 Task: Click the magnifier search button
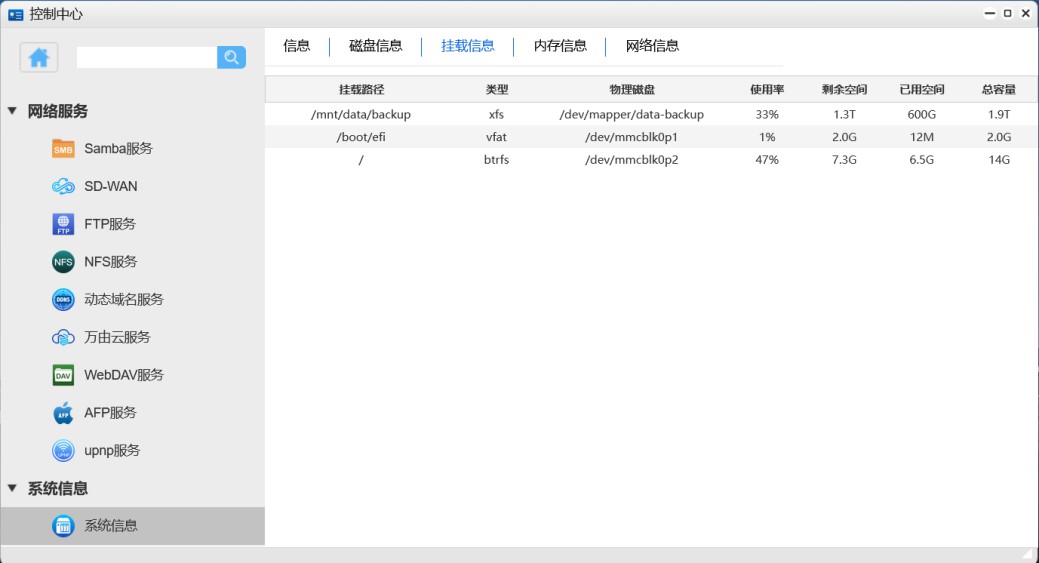[231, 58]
